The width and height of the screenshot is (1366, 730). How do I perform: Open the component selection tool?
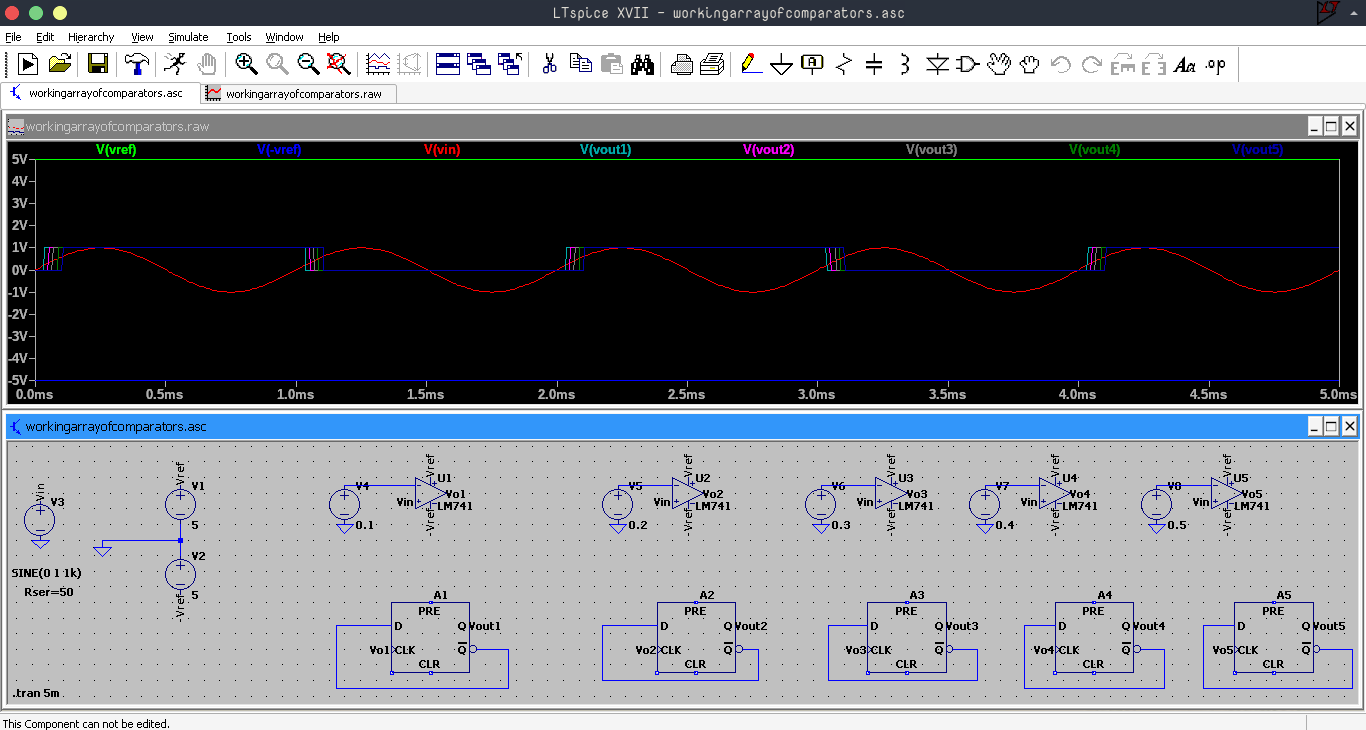(x=966, y=64)
